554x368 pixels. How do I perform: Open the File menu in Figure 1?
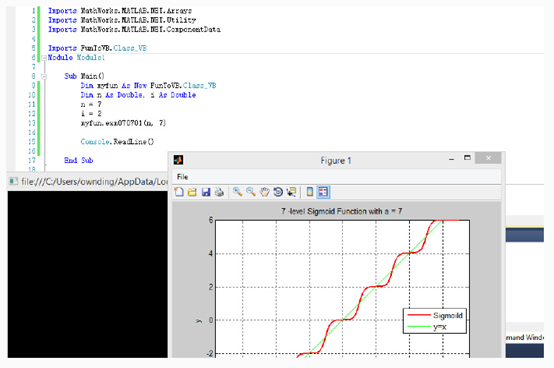tap(183, 177)
